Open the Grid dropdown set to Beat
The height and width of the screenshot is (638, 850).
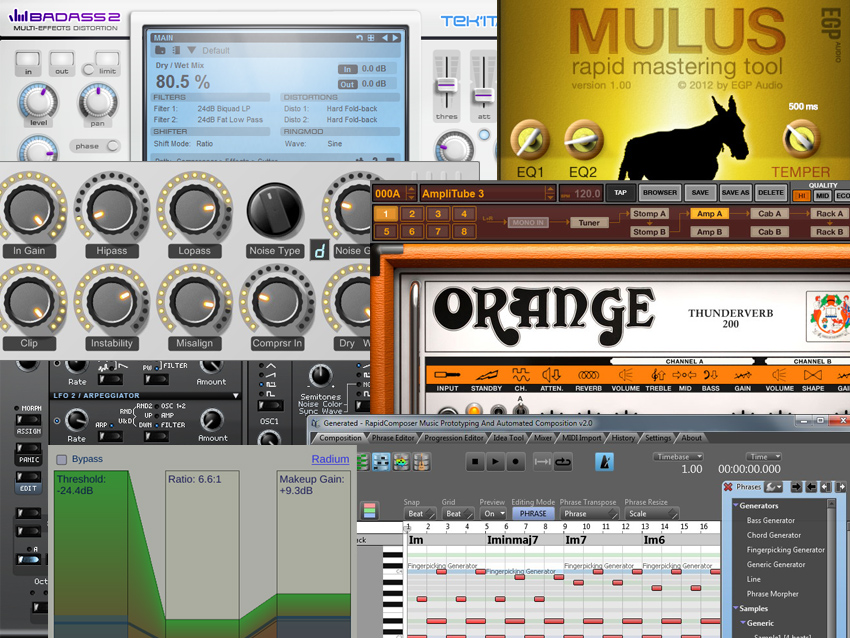pos(459,514)
